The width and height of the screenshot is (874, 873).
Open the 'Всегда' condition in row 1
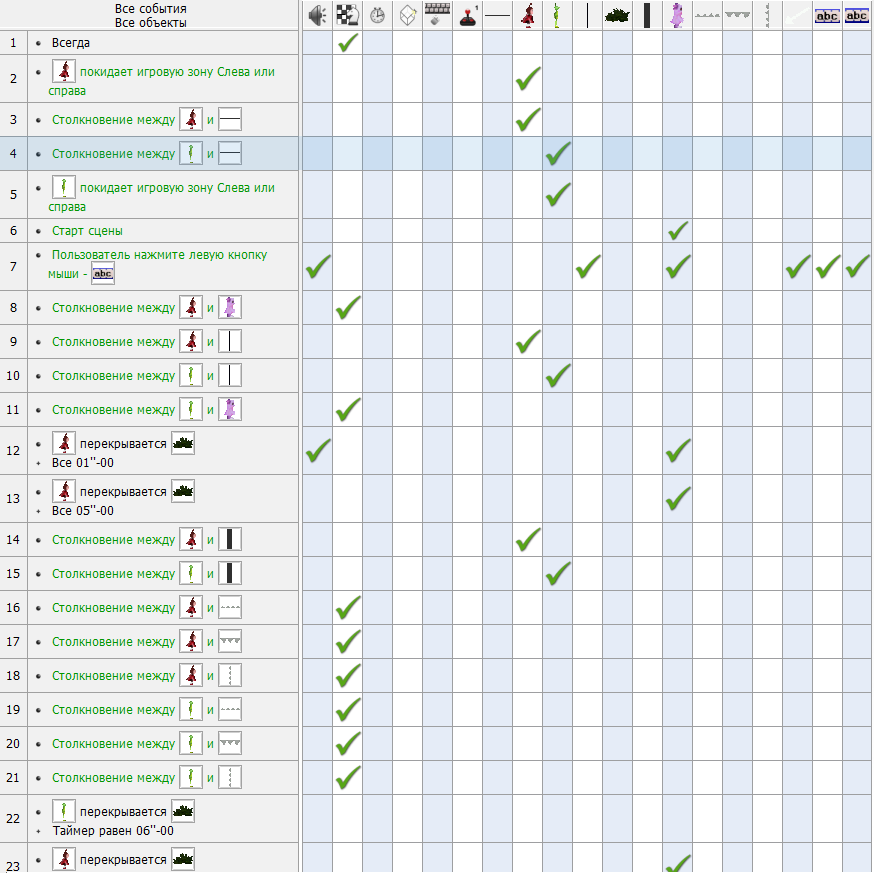coord(71,43)
